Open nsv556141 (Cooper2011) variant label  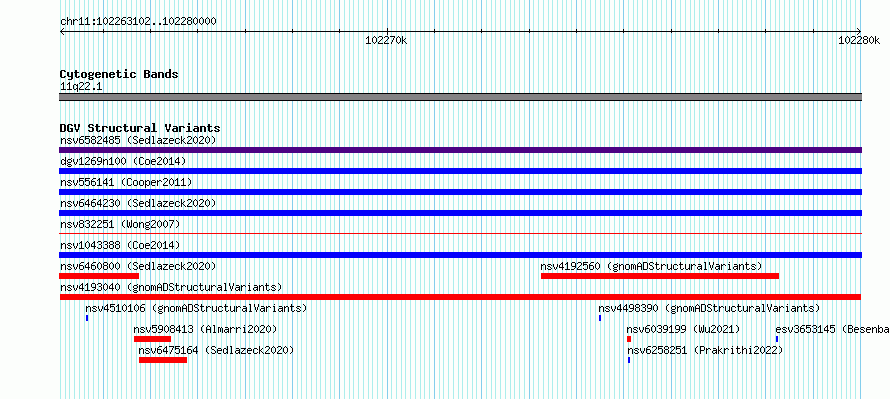[x=126, y=182]
